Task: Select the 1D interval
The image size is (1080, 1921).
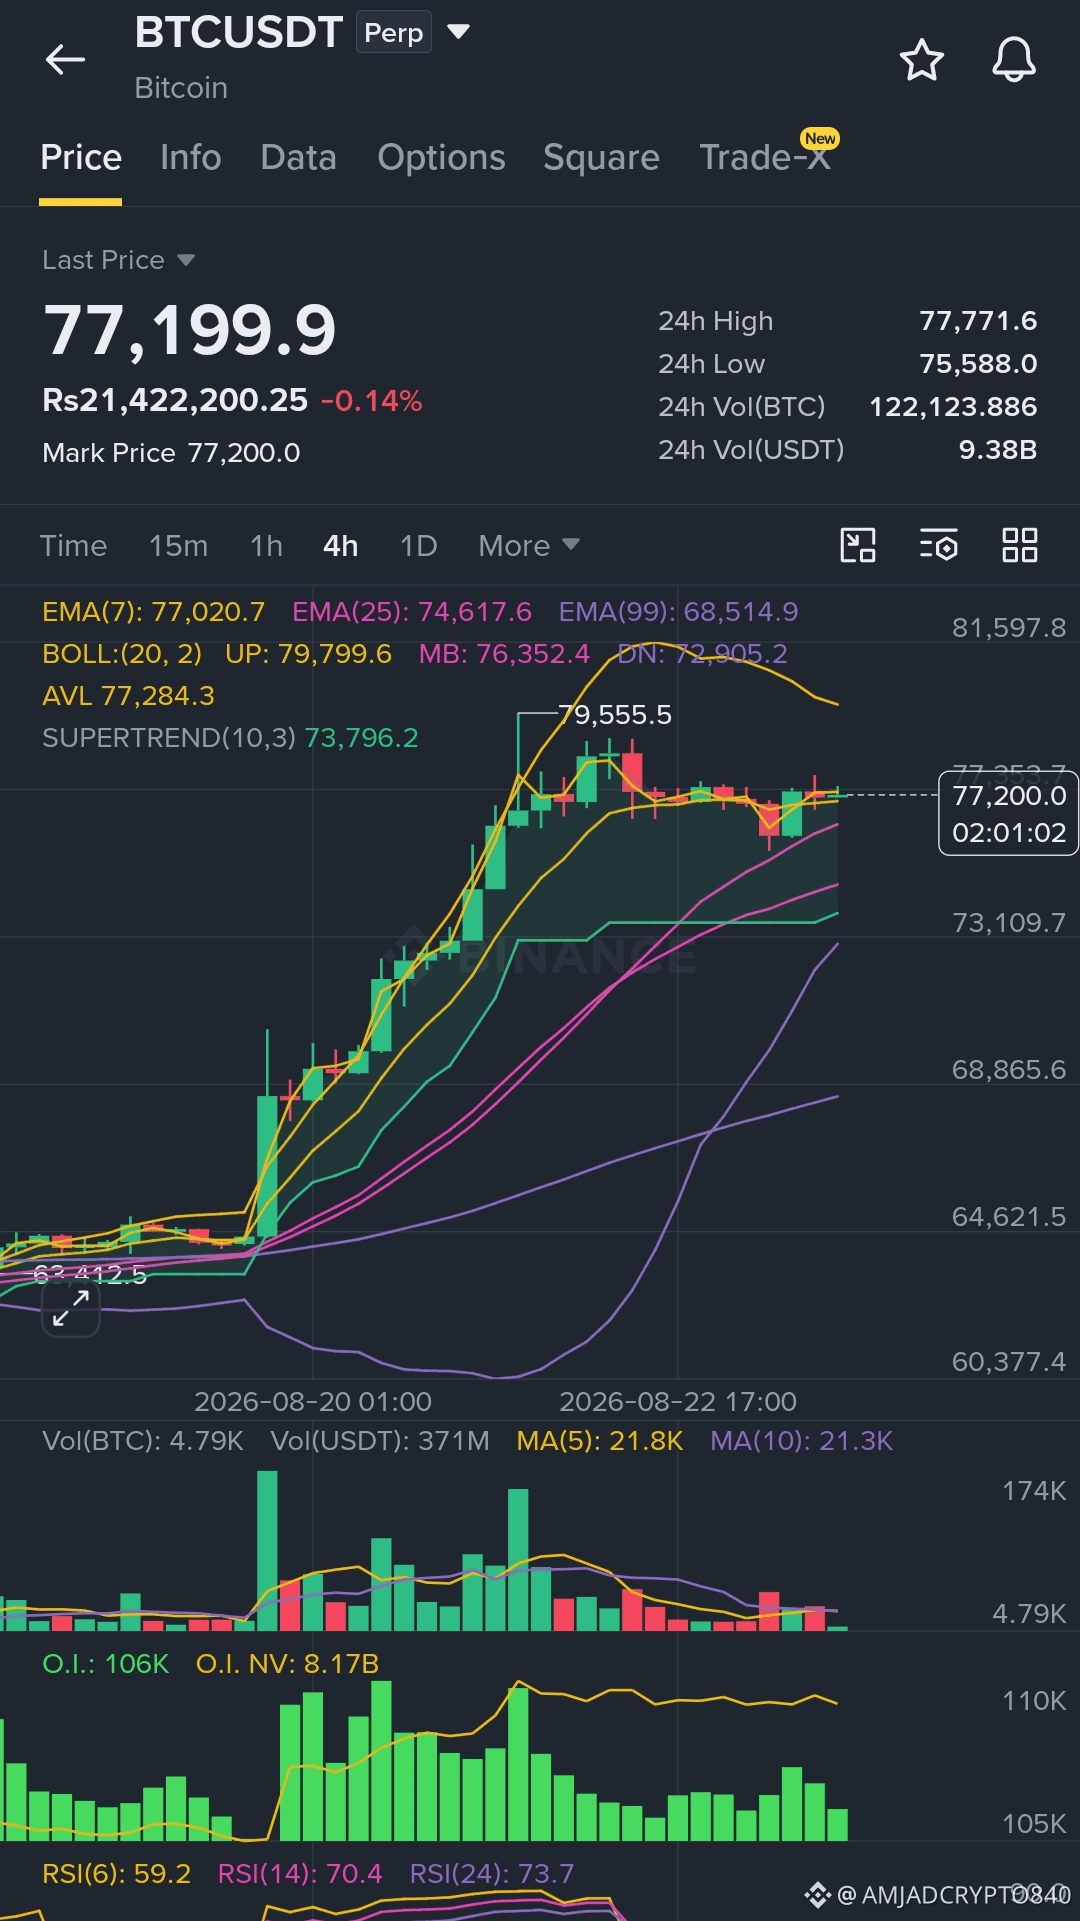Action: 418,546
